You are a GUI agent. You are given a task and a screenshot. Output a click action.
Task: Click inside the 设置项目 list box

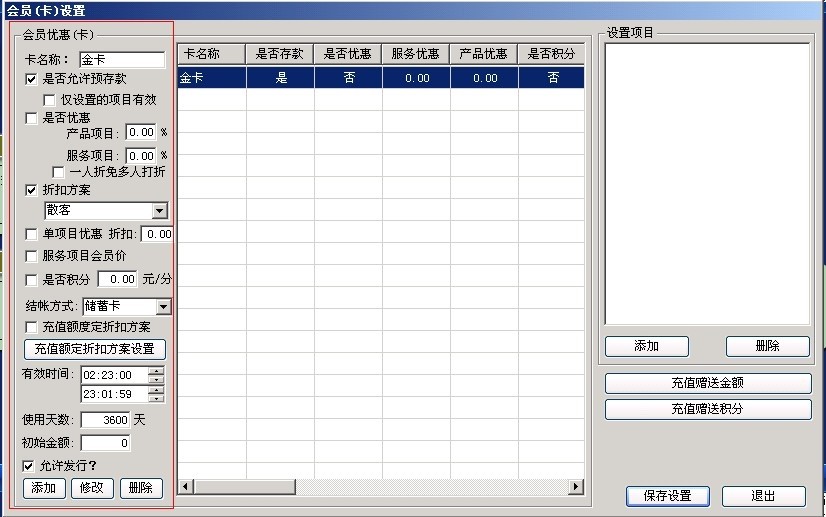(707, 184)
